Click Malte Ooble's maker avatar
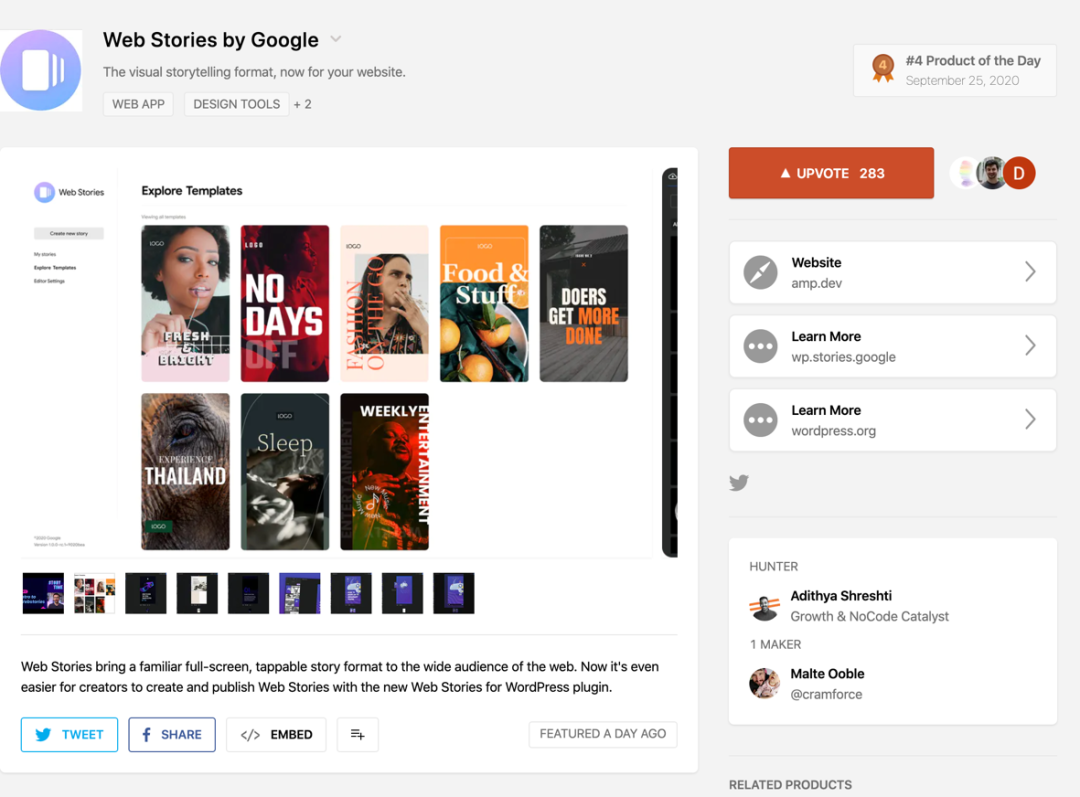Image resolution: width=1080 pixels, height=797 pixels. point(765,683)
